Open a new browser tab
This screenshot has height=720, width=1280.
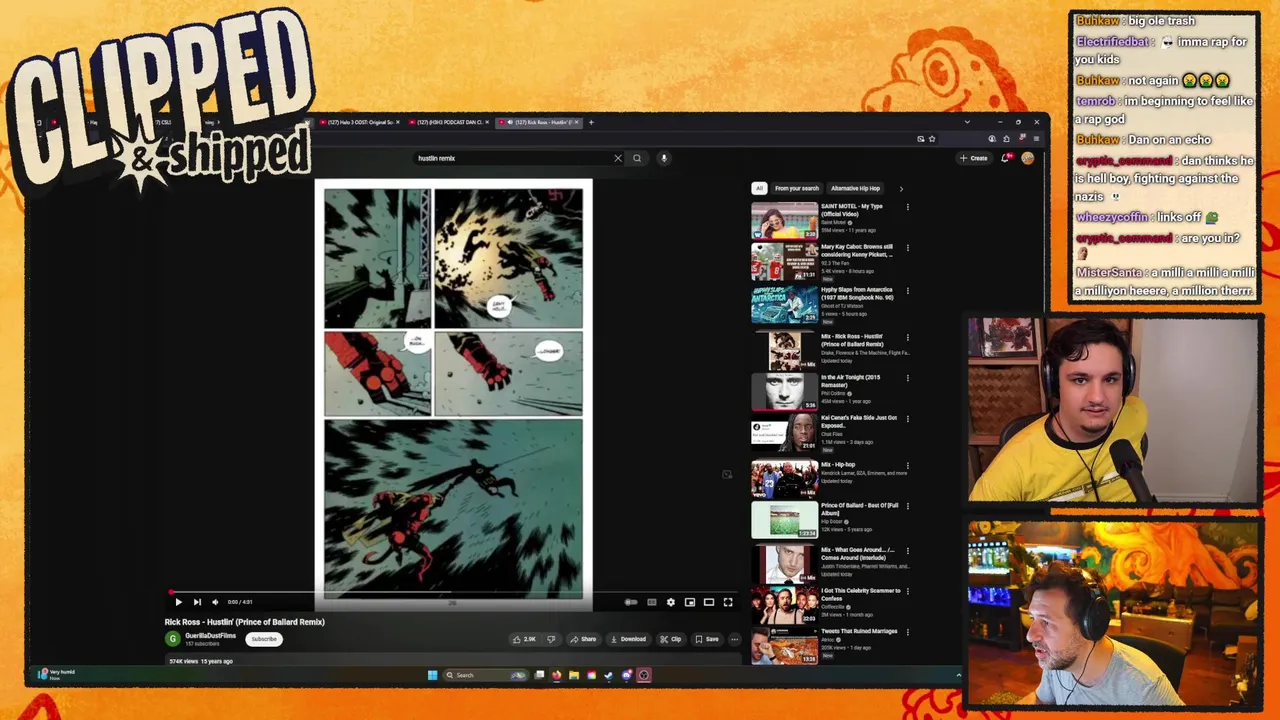click(x=591, y=122)
